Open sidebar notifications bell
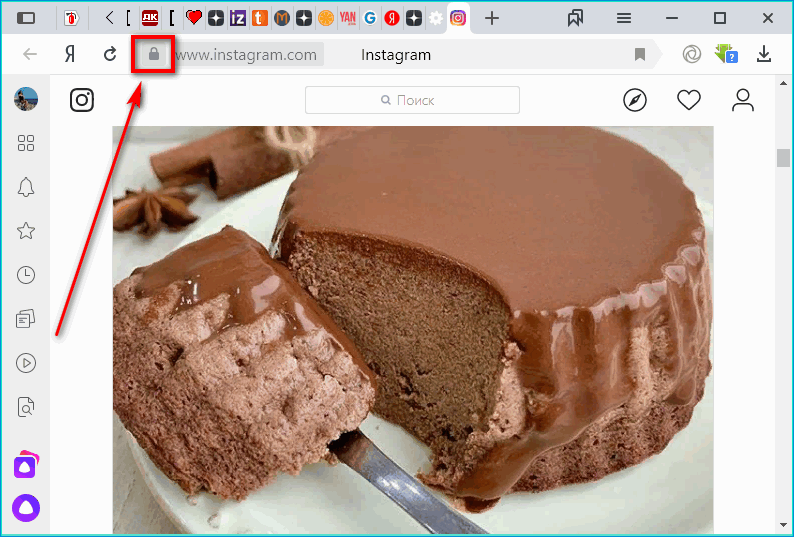Image resolution: width=794 pixels, height=537 pixels. tap(26, 187)
